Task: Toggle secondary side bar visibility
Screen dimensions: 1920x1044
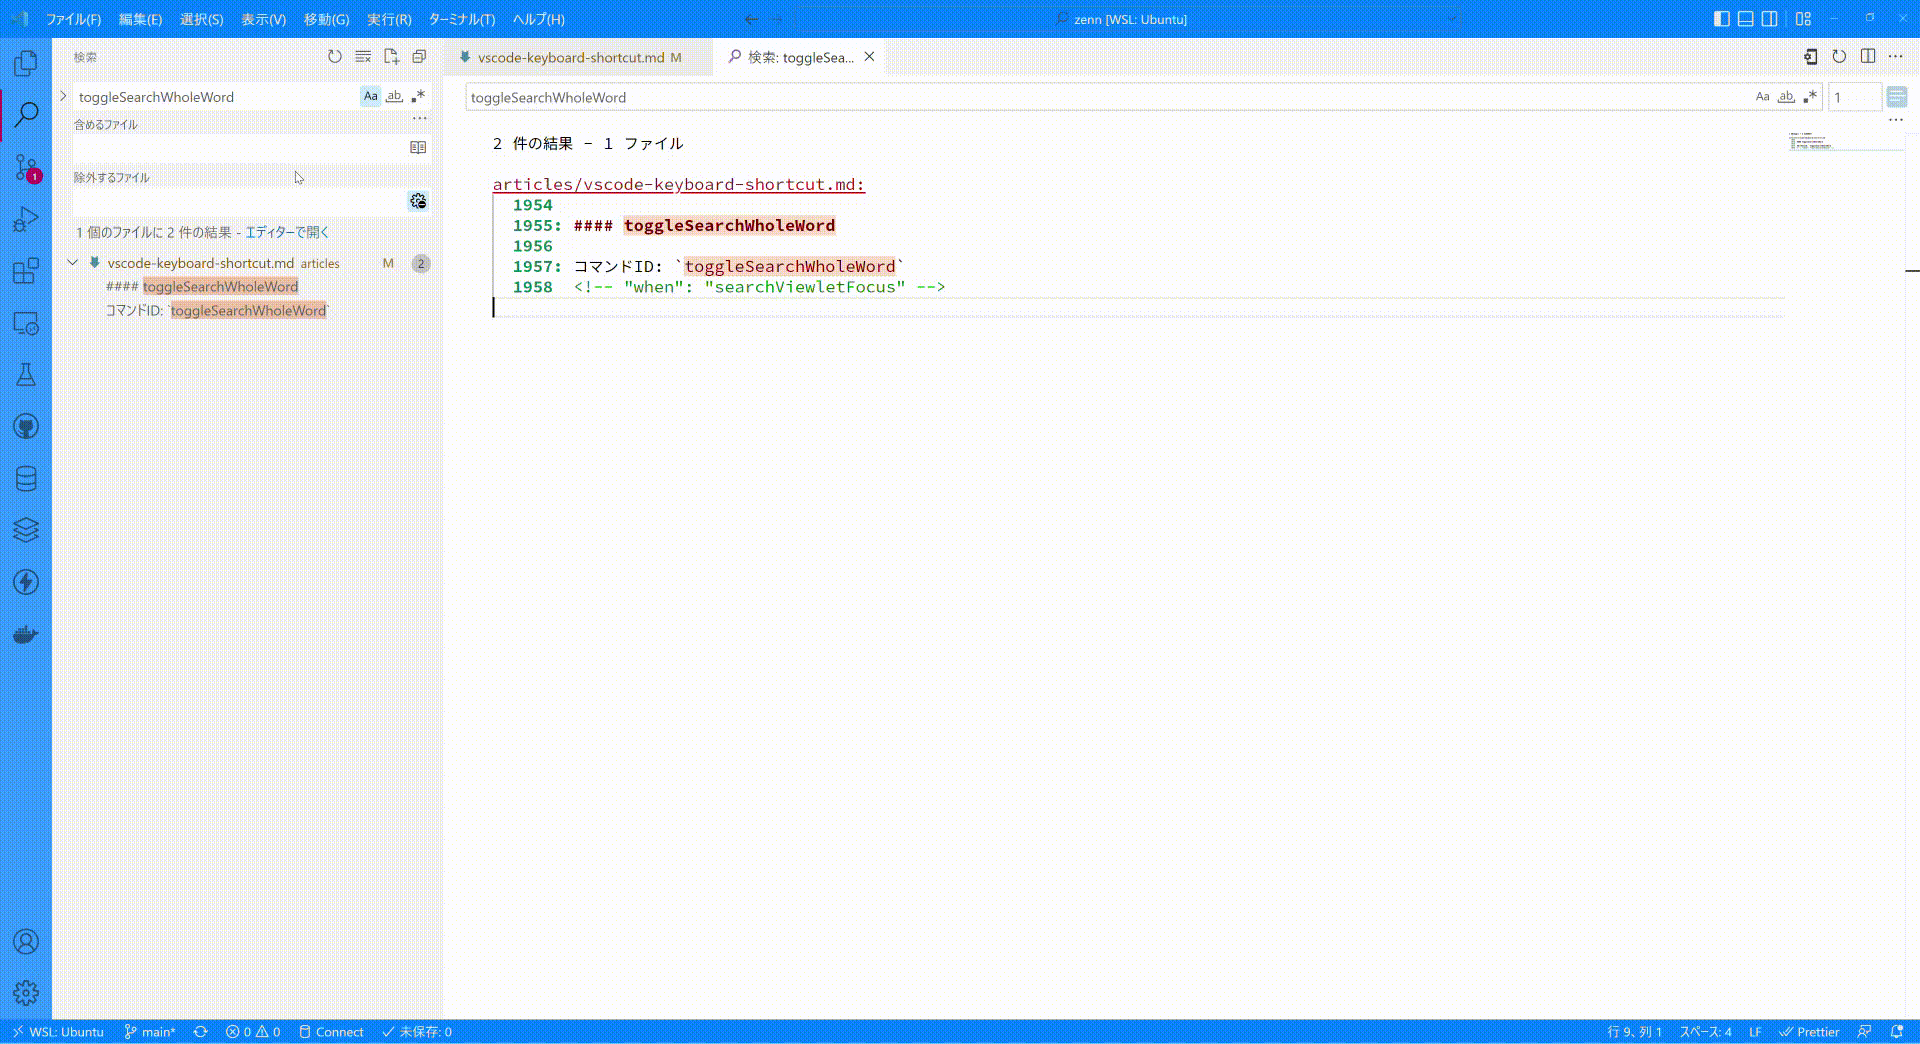Action: point(1770,19)
